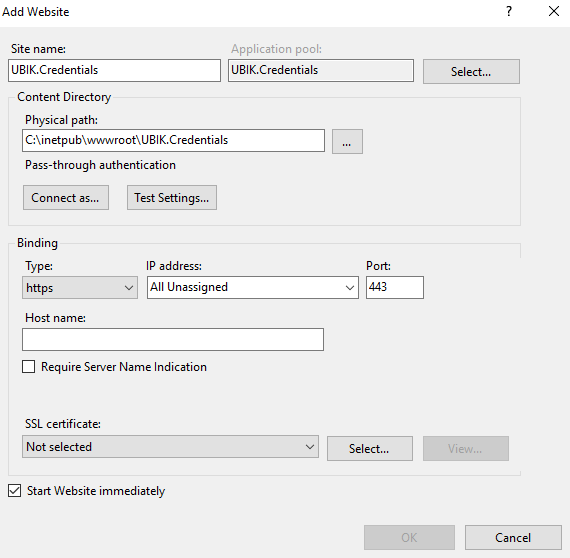Click into the Physical path field
The height and width of the screenshot is (558, 570).
point(173,140)
